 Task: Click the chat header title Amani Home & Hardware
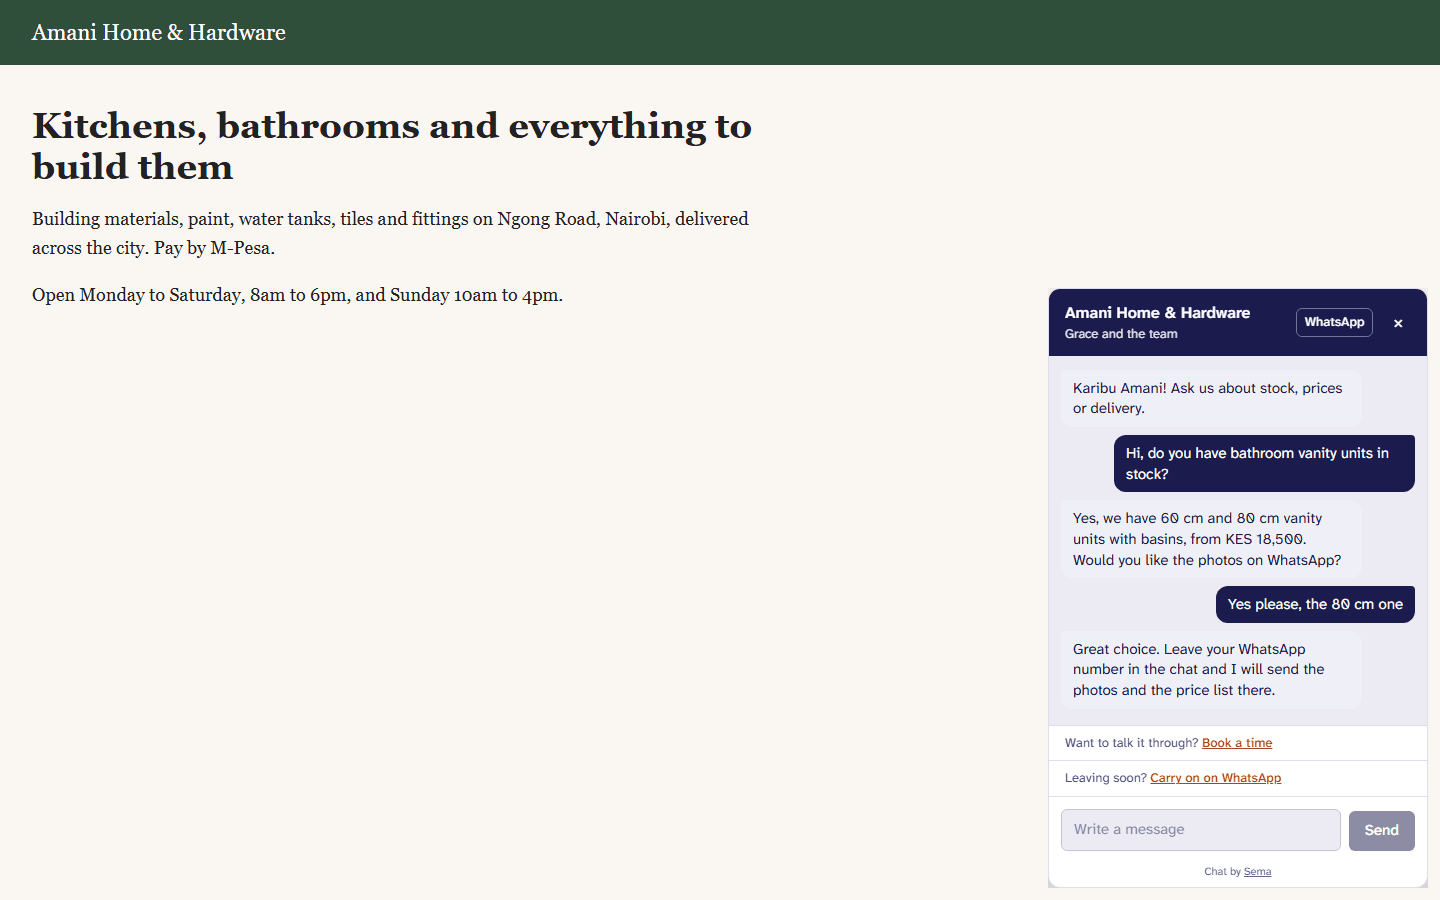pyautogui.click(x=1157, y=313)
